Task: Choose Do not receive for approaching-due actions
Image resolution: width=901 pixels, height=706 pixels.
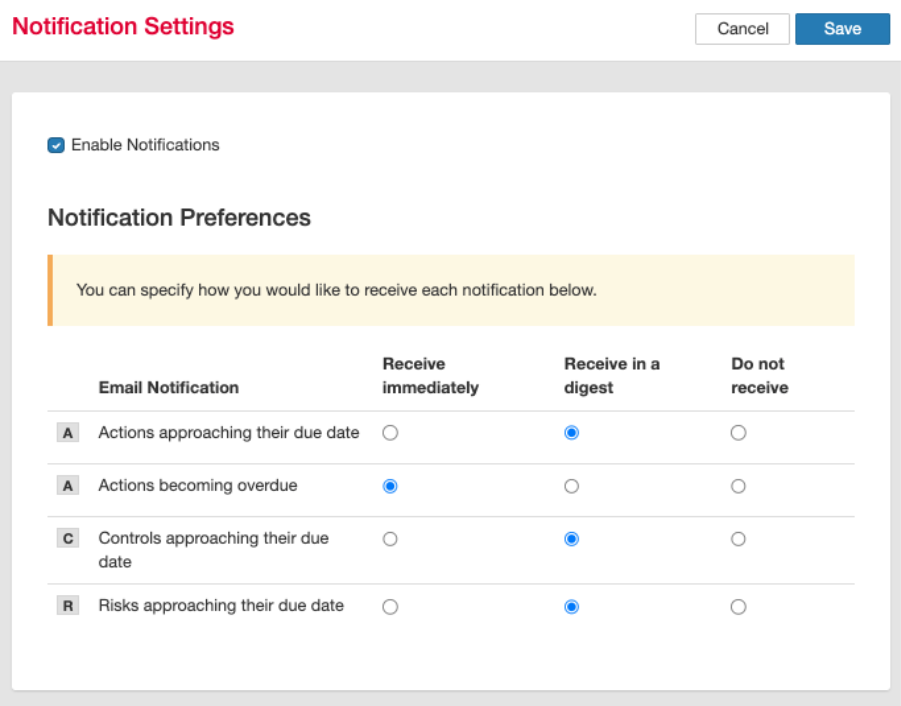Action: click(x=738, y=433)
